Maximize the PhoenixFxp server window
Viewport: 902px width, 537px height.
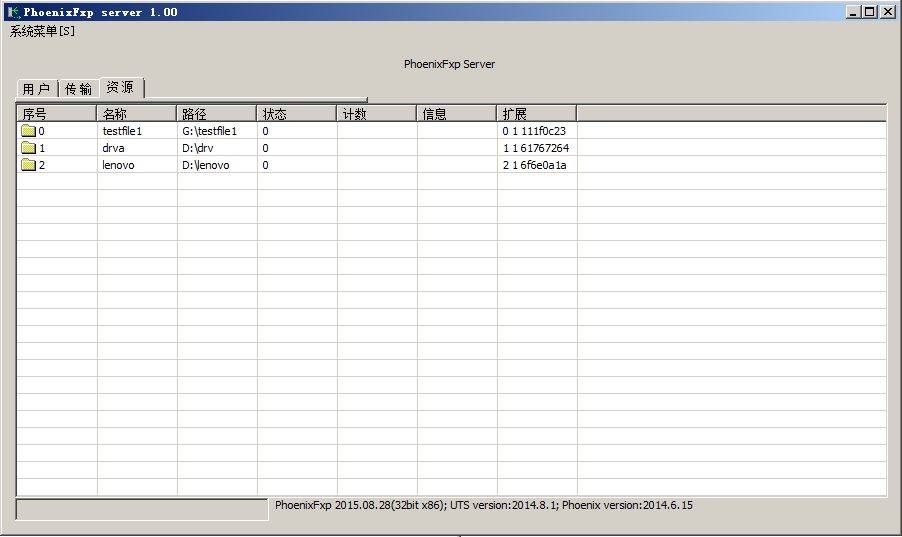click(x=870, y=12)
